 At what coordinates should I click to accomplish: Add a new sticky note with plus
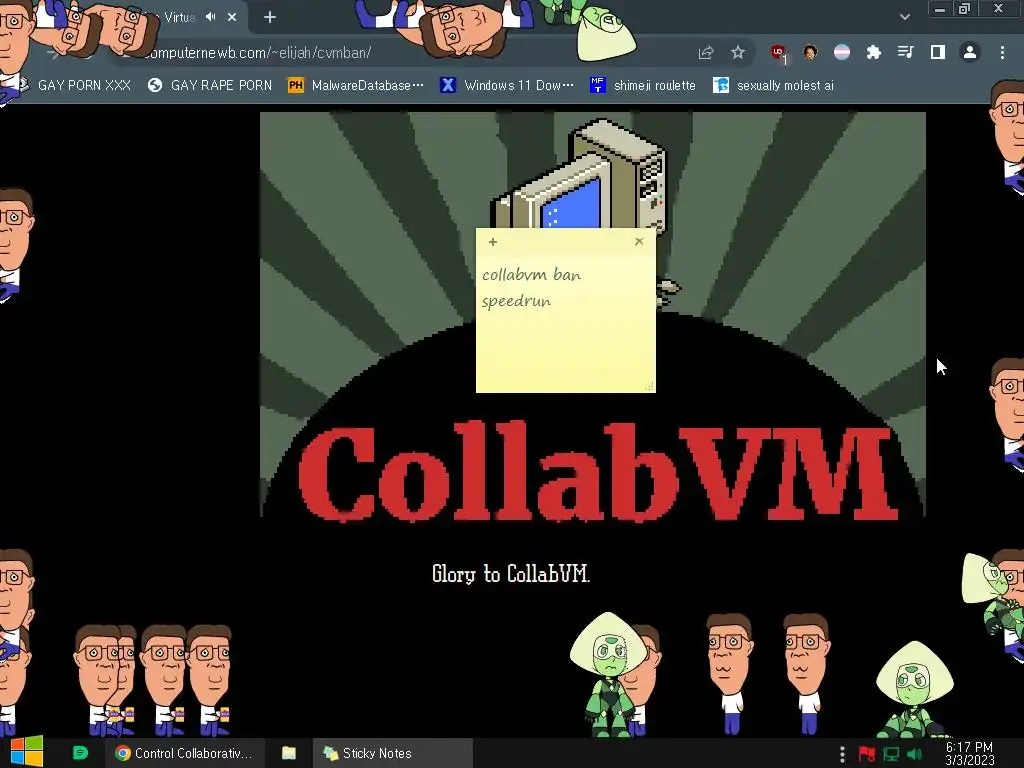(x=493, y=242)
